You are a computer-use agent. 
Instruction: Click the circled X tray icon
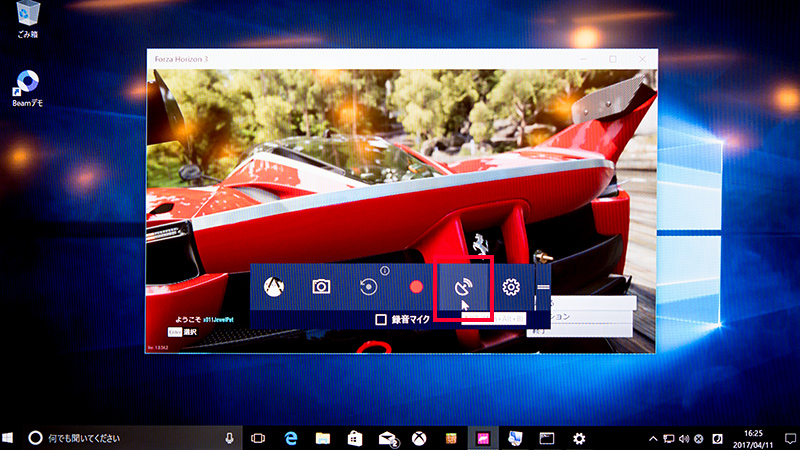[x=699, y=438]
